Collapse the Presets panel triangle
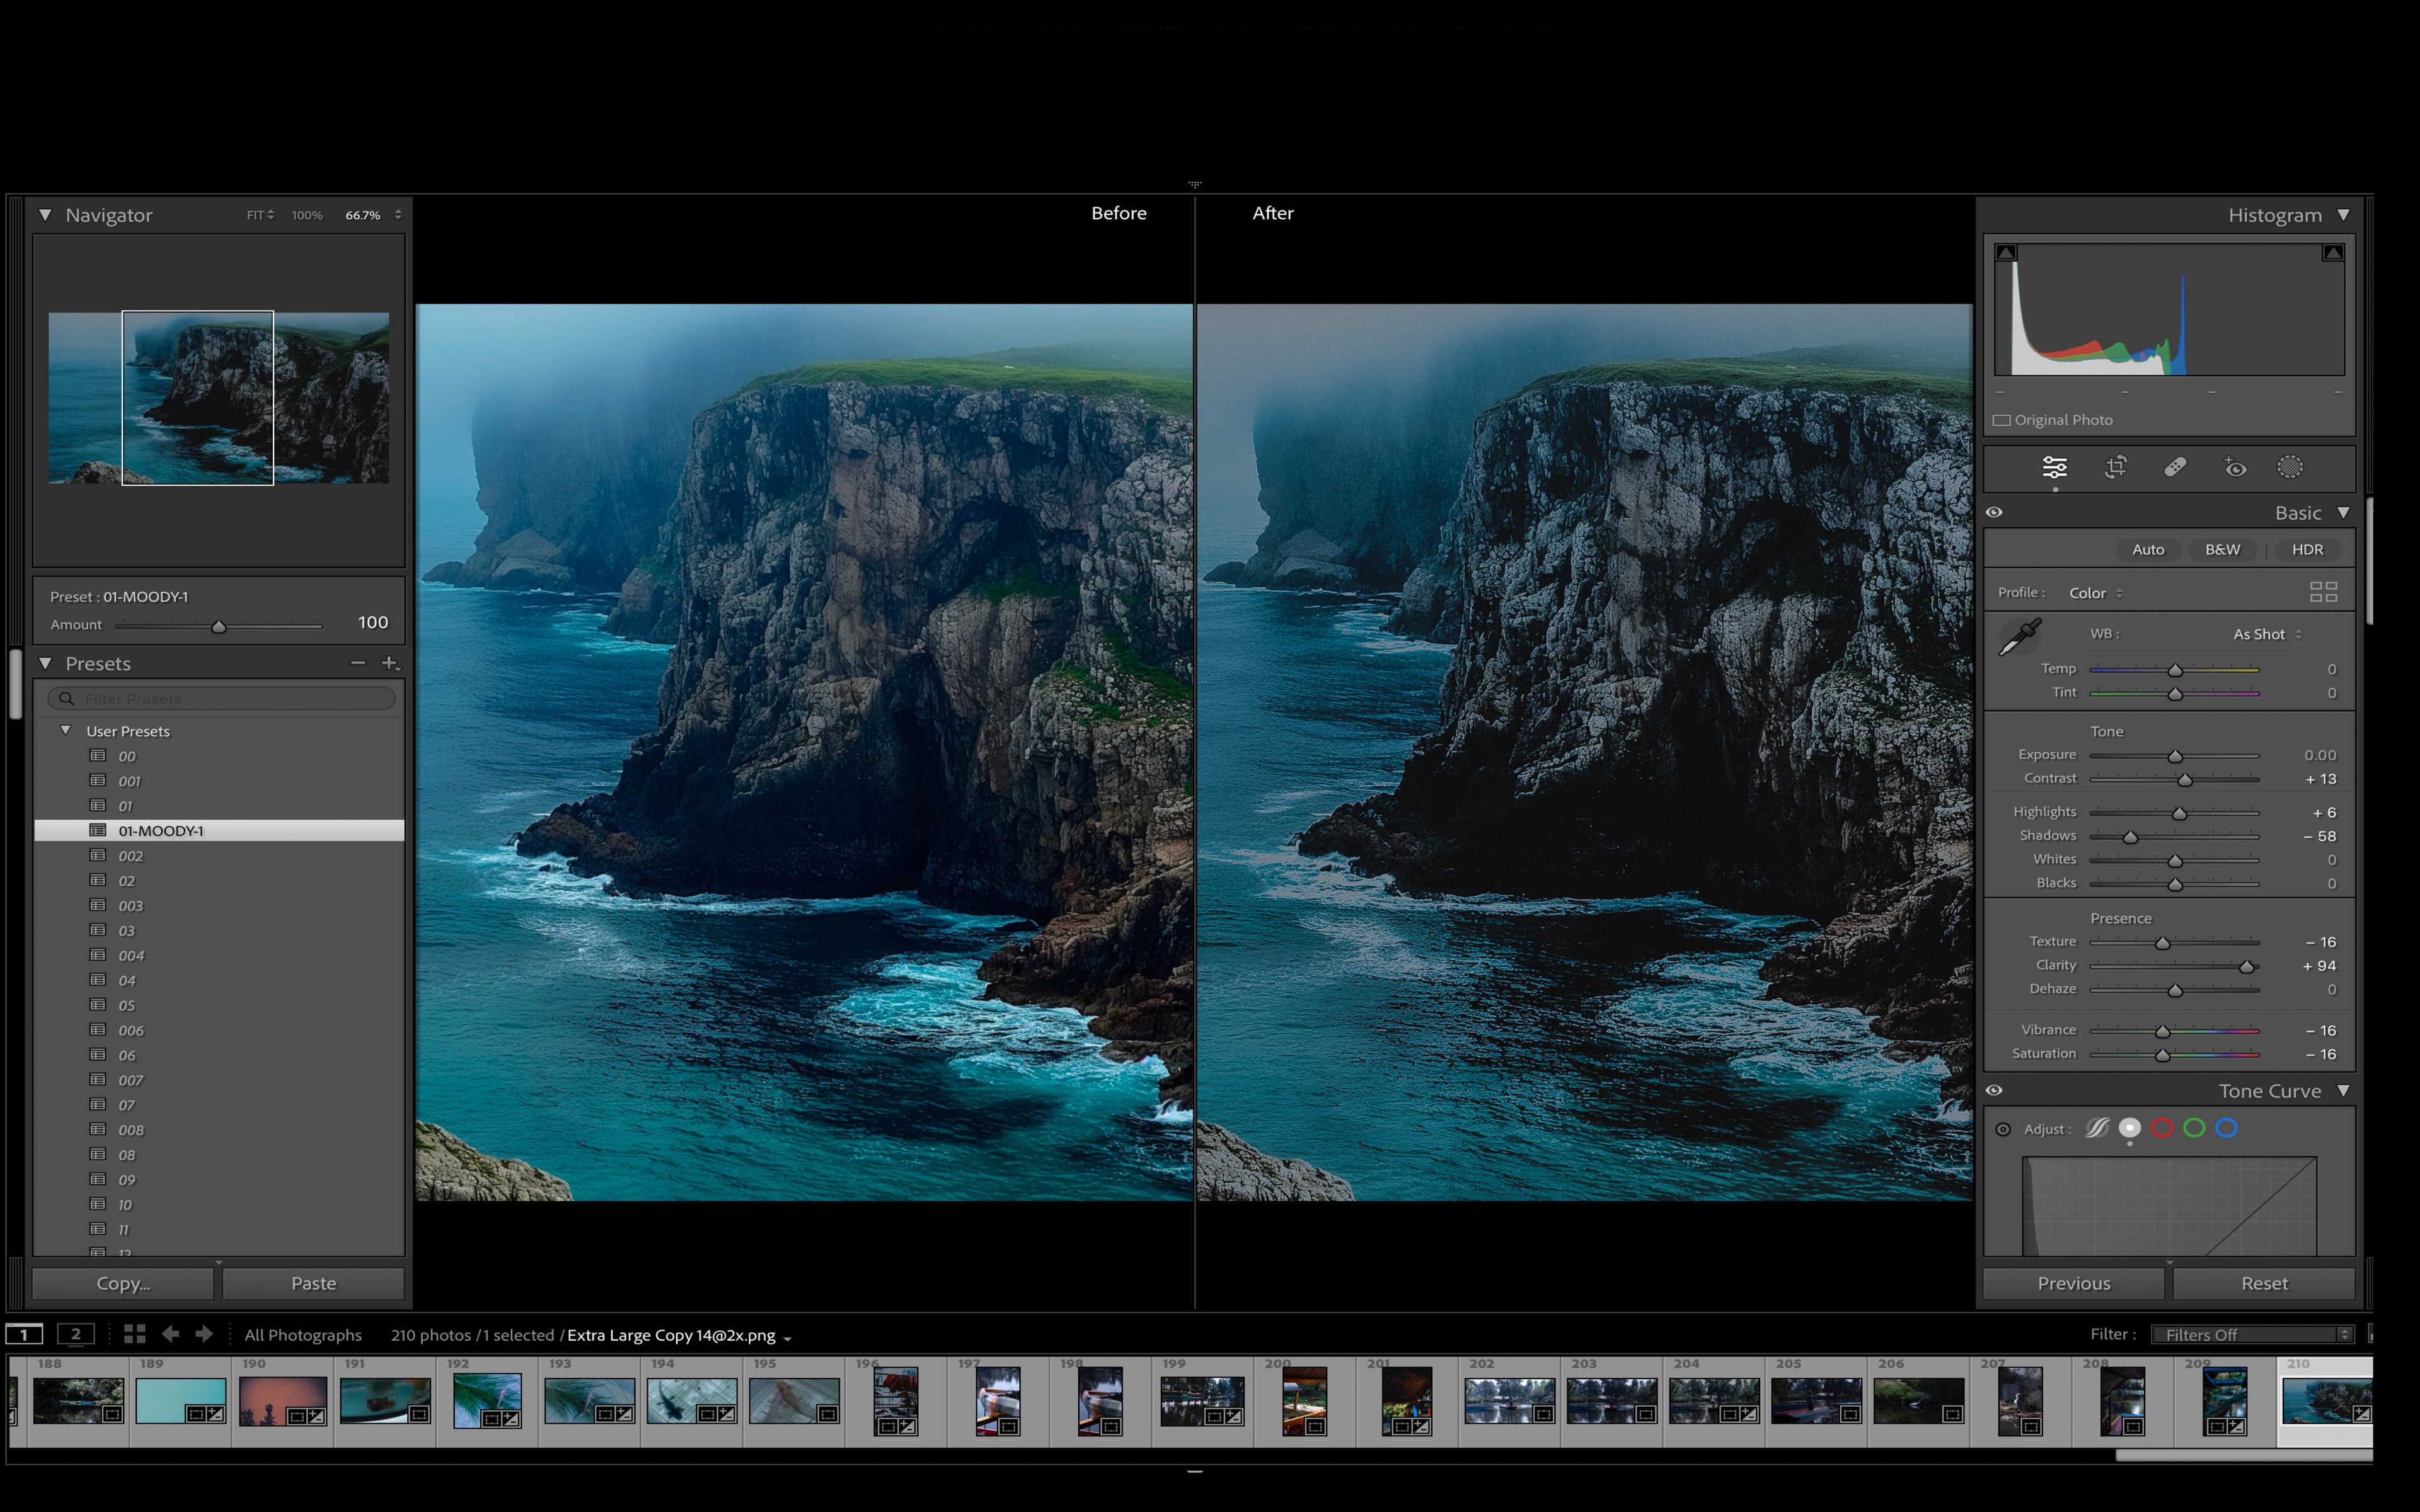This screenshot has height=1512, width=2420. tap(45, 663)
